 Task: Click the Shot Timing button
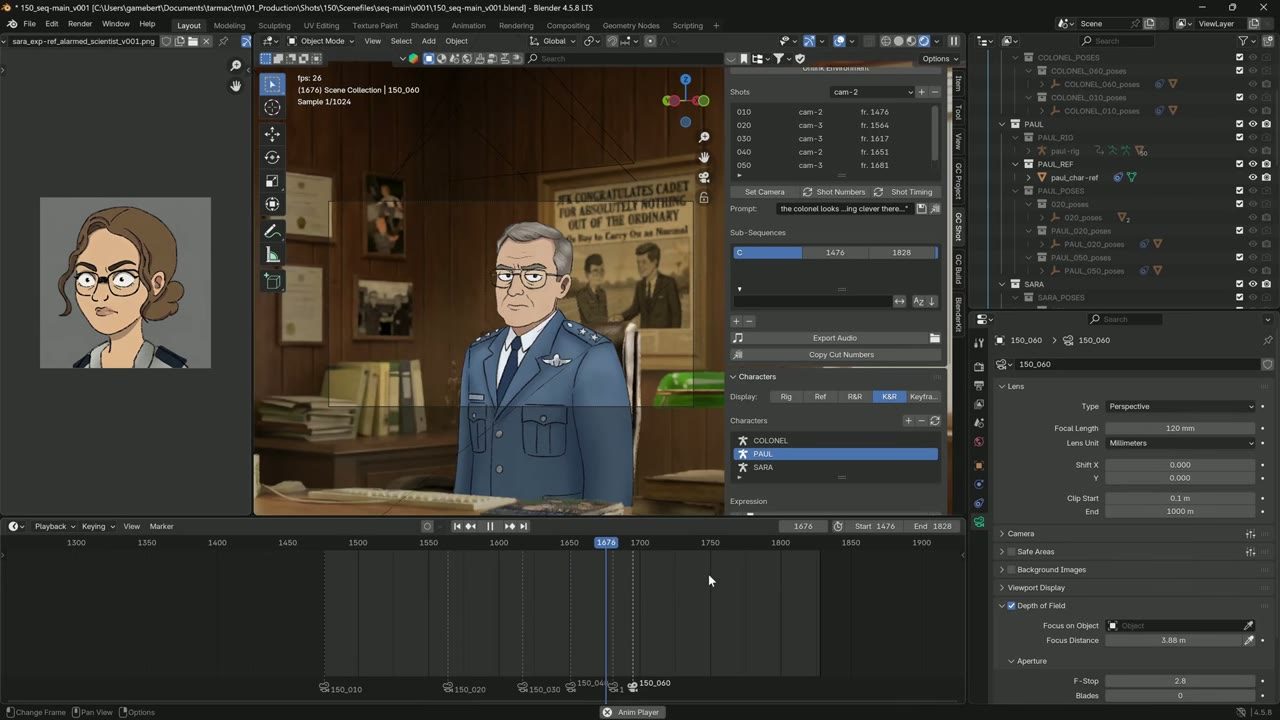click(905, 192)
